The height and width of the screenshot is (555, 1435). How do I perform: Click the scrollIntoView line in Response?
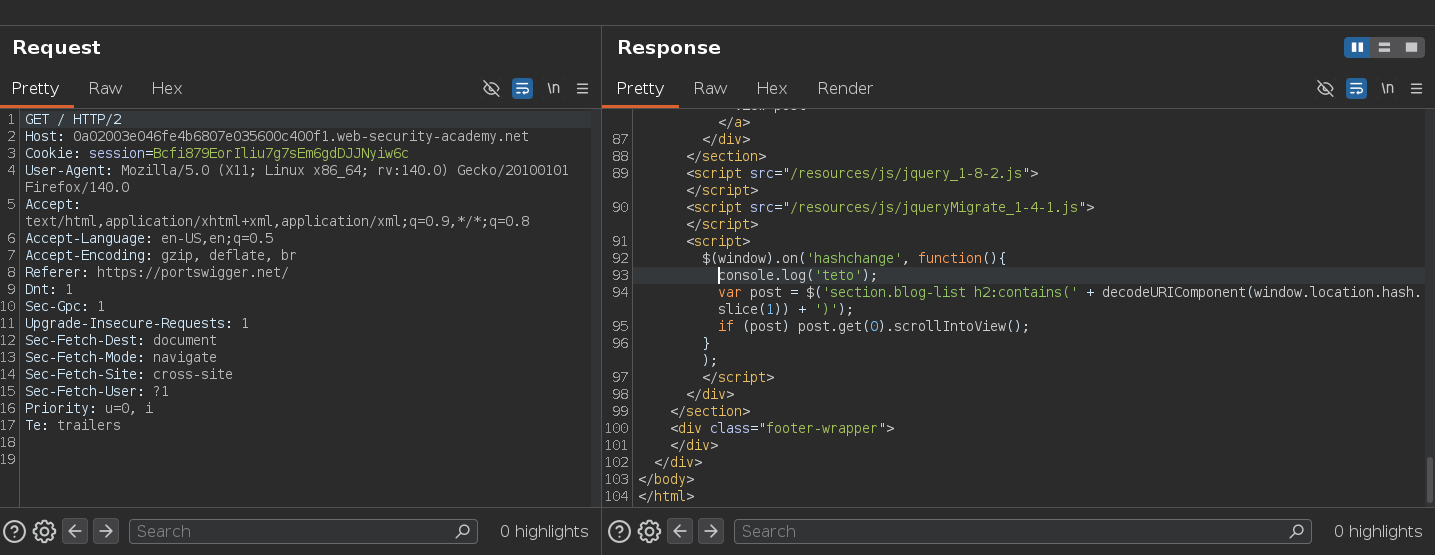pos(874,326)
